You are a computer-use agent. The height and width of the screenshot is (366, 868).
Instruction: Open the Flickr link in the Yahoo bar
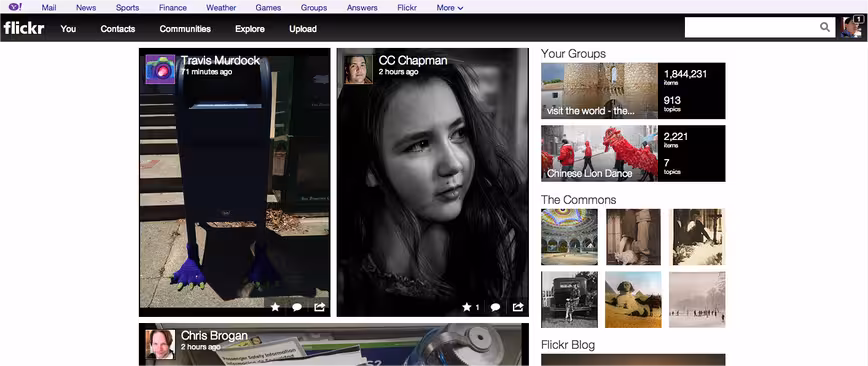tap(407, 8)
